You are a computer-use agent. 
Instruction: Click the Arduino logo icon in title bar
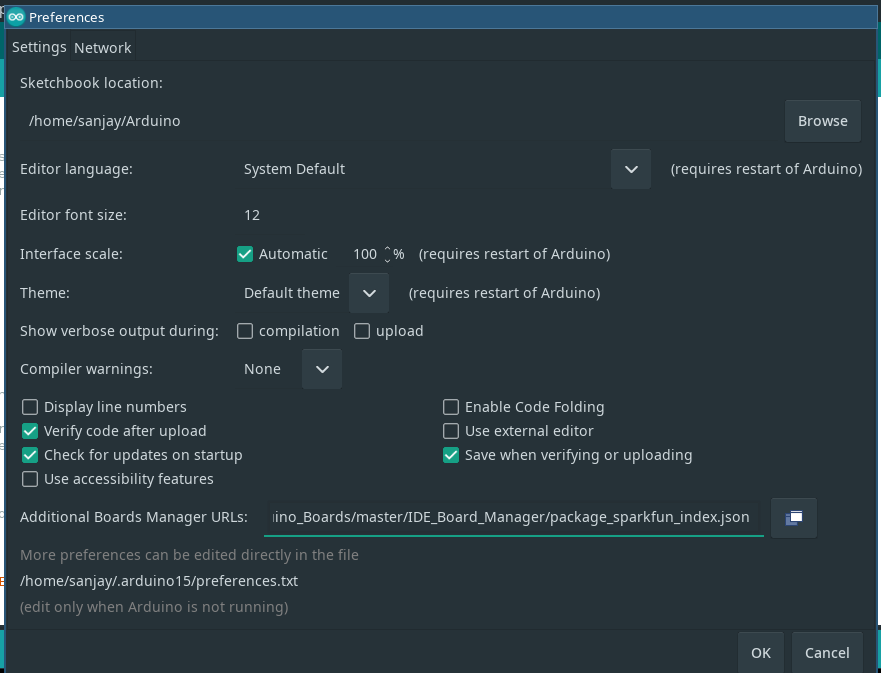[17, 17]
